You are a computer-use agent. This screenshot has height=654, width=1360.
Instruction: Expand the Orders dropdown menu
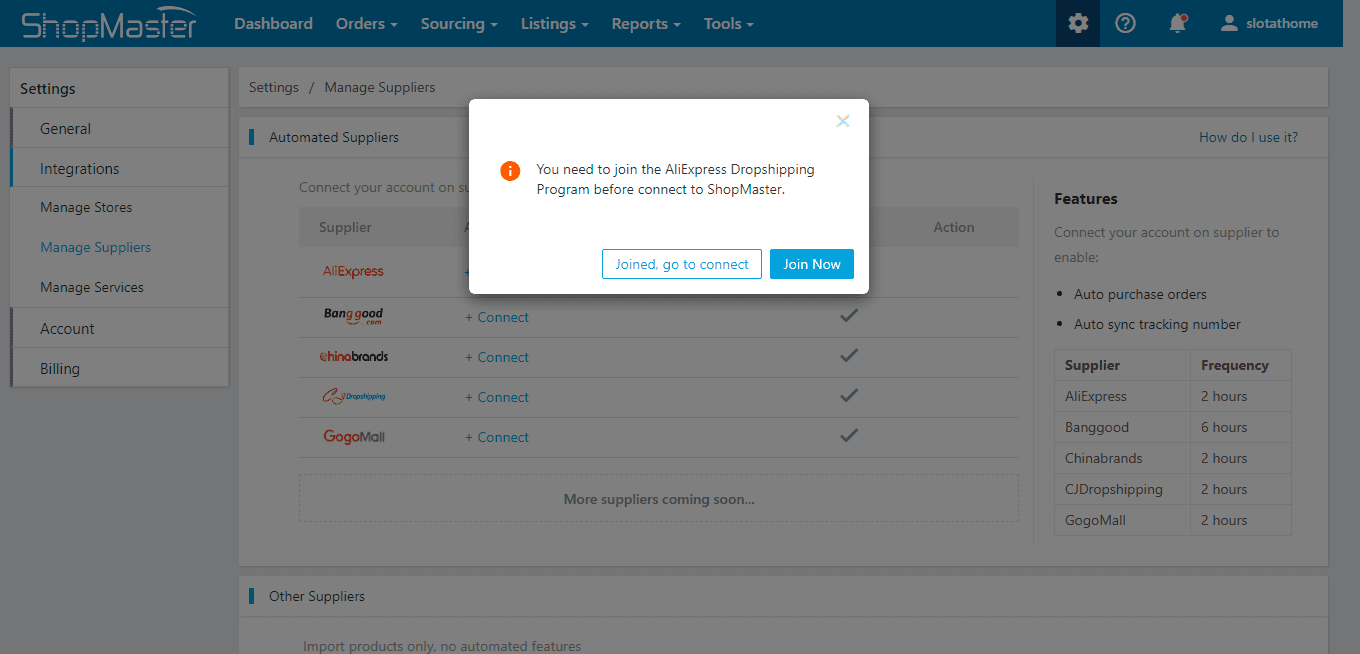pyautogui.click(x=366, y=23)
